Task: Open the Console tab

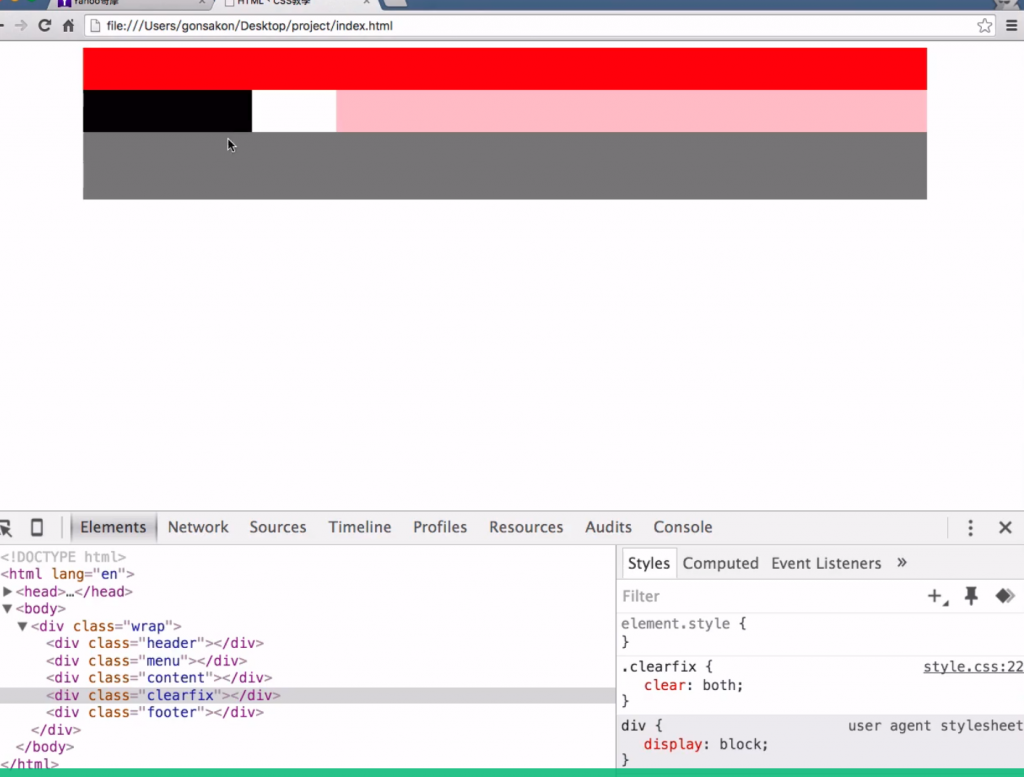Action: click(682, 527)
